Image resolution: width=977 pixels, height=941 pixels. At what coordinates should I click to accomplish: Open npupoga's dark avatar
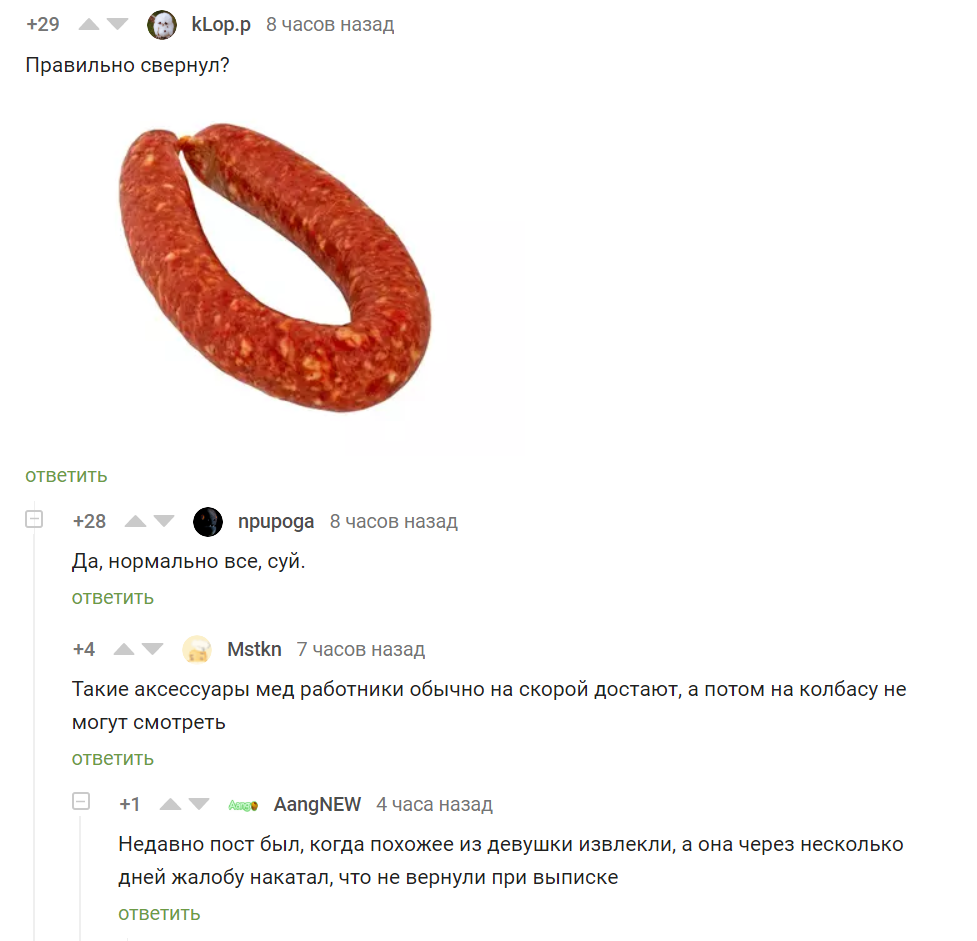[208, 522]
